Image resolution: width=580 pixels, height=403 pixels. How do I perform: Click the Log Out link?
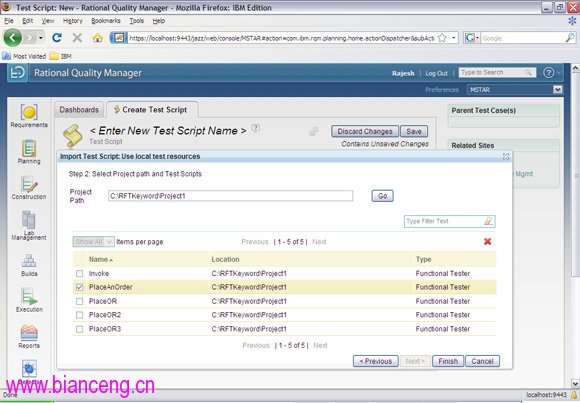click(x=436, y=73)
